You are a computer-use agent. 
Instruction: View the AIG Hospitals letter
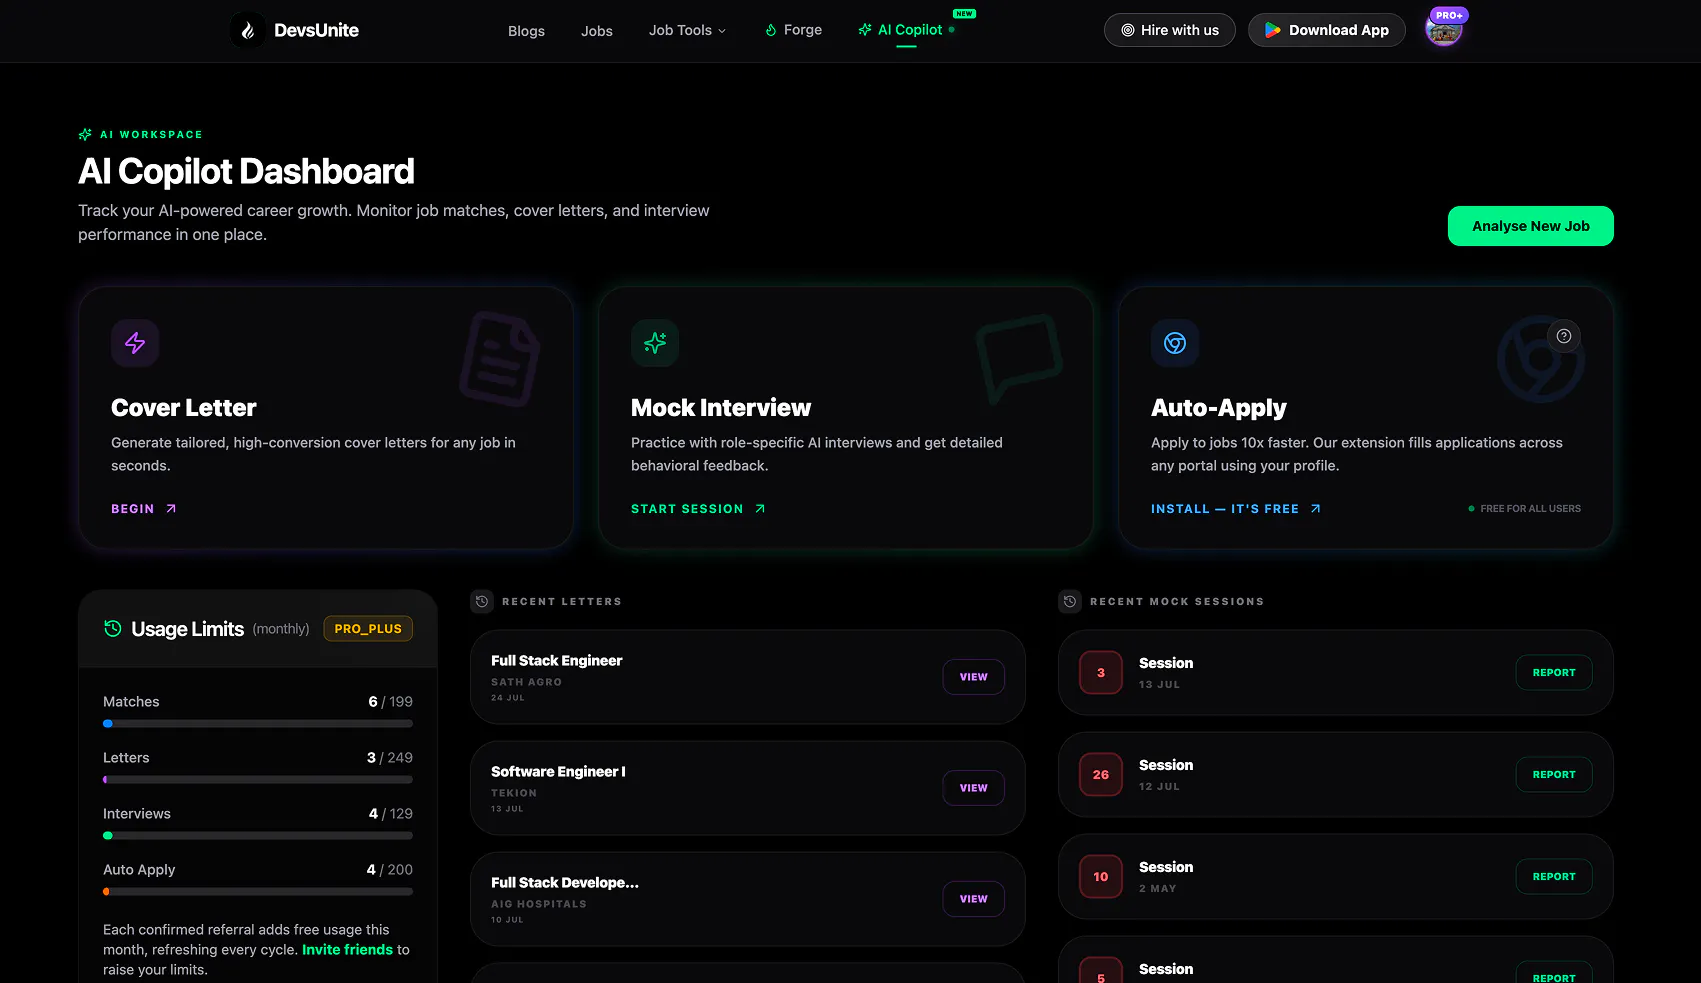click(x=974, y=899)
